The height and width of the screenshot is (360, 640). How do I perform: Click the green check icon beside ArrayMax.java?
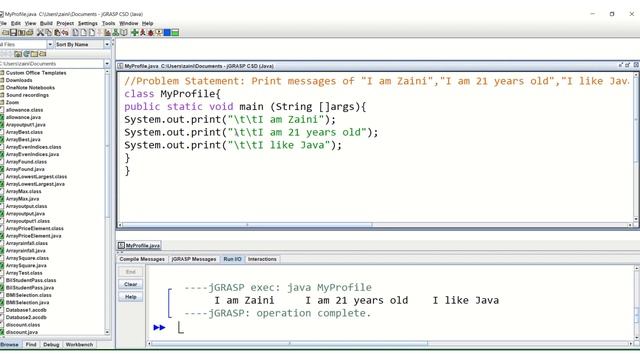(x=2, y=199)
